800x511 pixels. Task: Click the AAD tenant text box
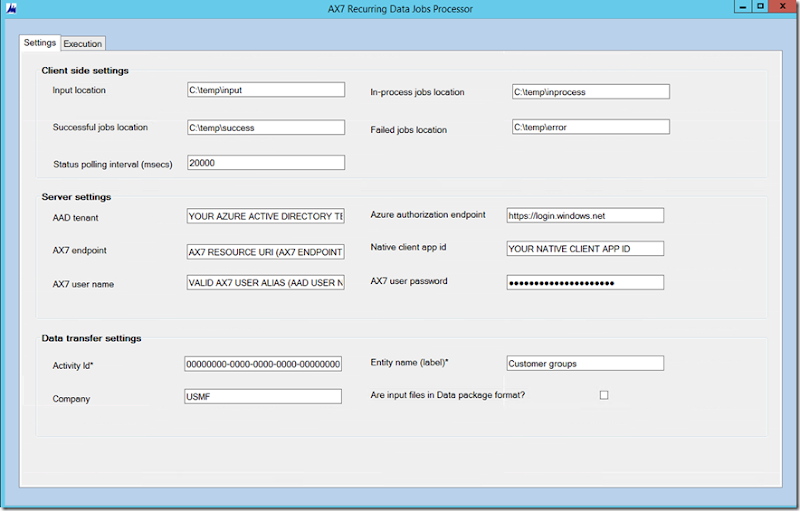click(266, 216)
